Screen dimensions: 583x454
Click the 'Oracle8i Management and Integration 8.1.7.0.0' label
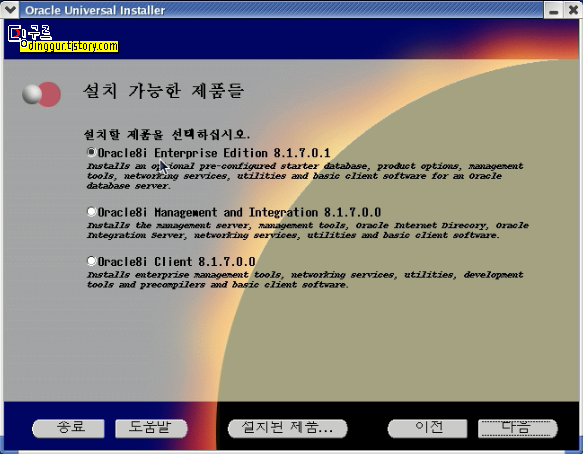[x=239, y=212]
